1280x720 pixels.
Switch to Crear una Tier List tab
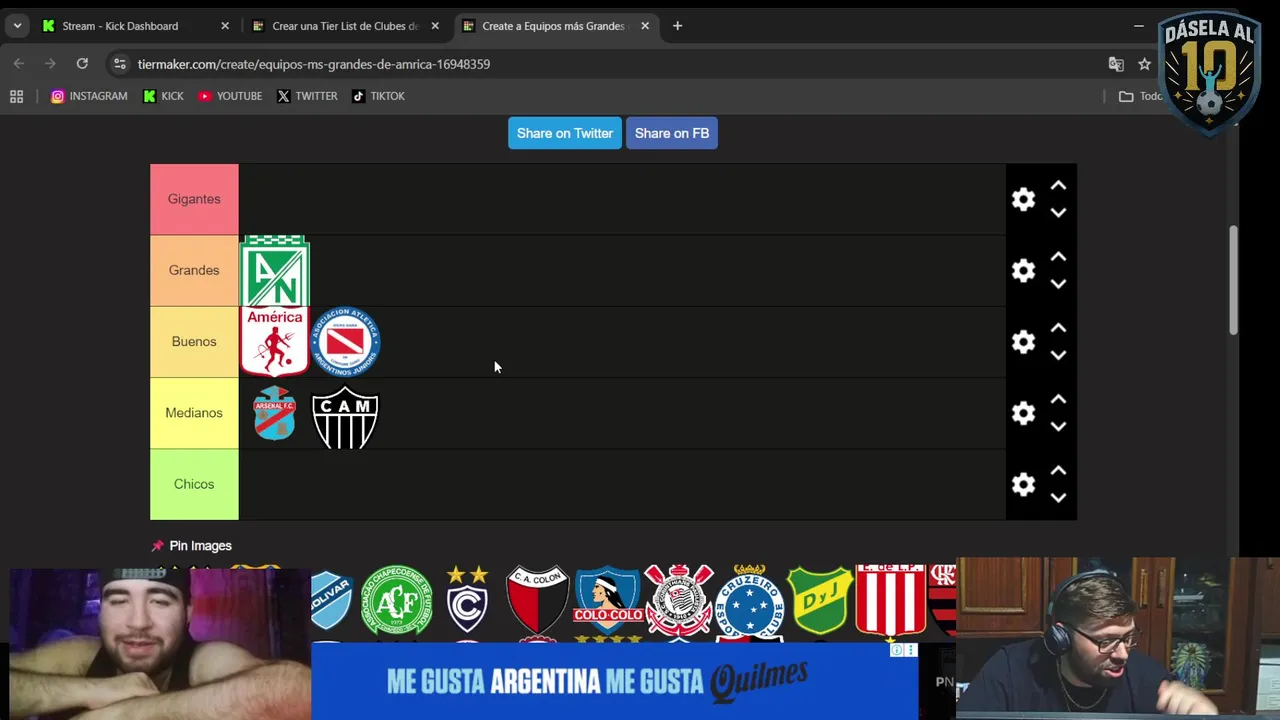click(345, 26)
